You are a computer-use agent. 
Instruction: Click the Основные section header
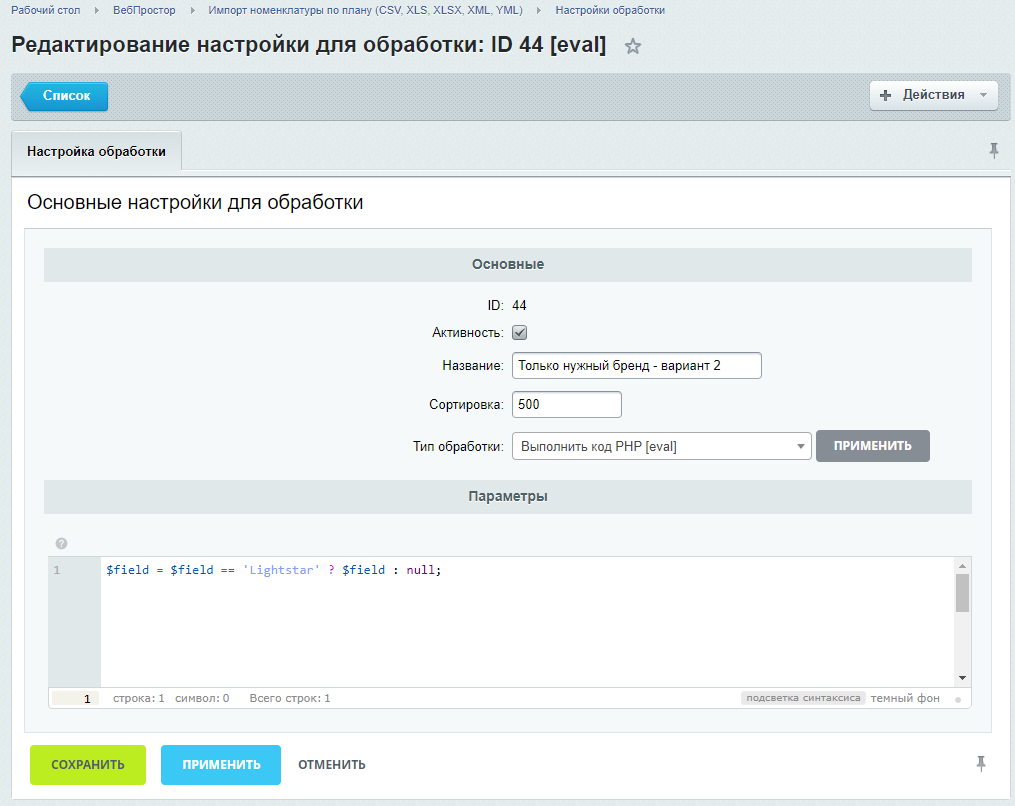[508, 264]
